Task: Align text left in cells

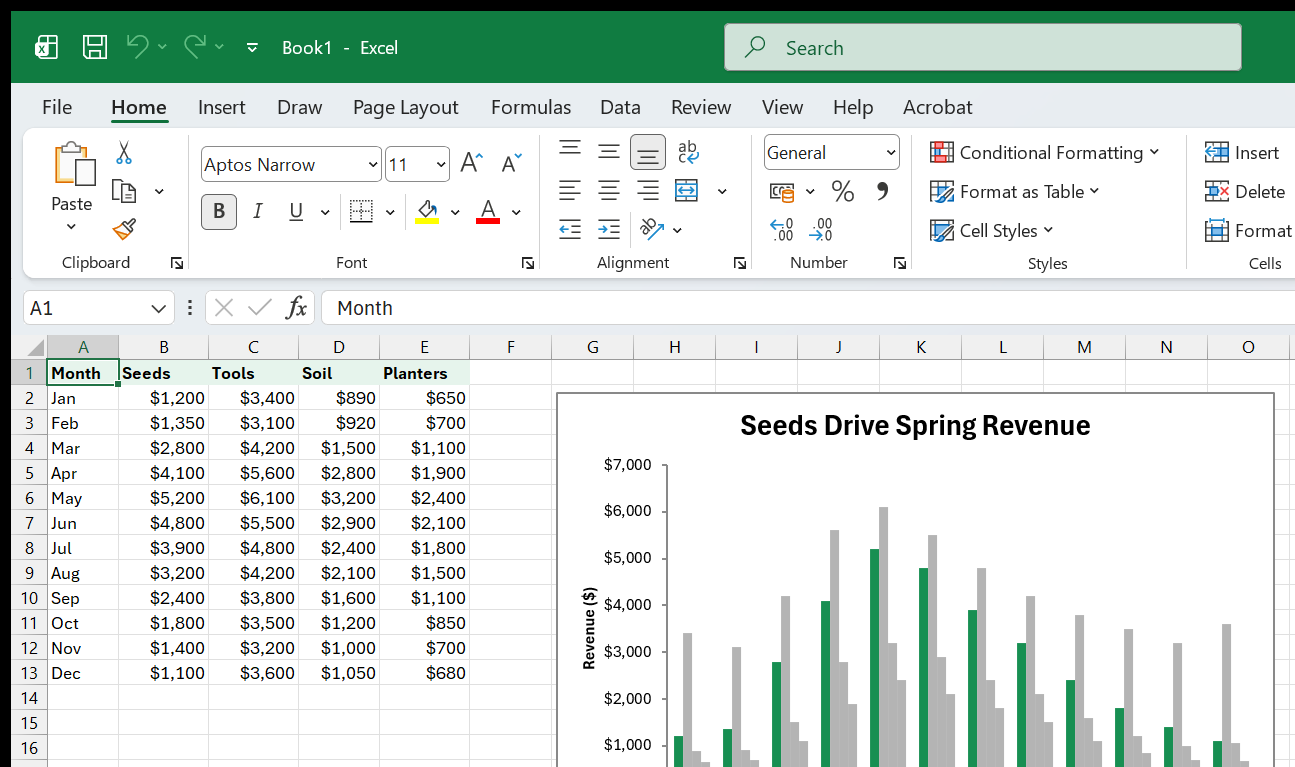Action: pos(570,190)
